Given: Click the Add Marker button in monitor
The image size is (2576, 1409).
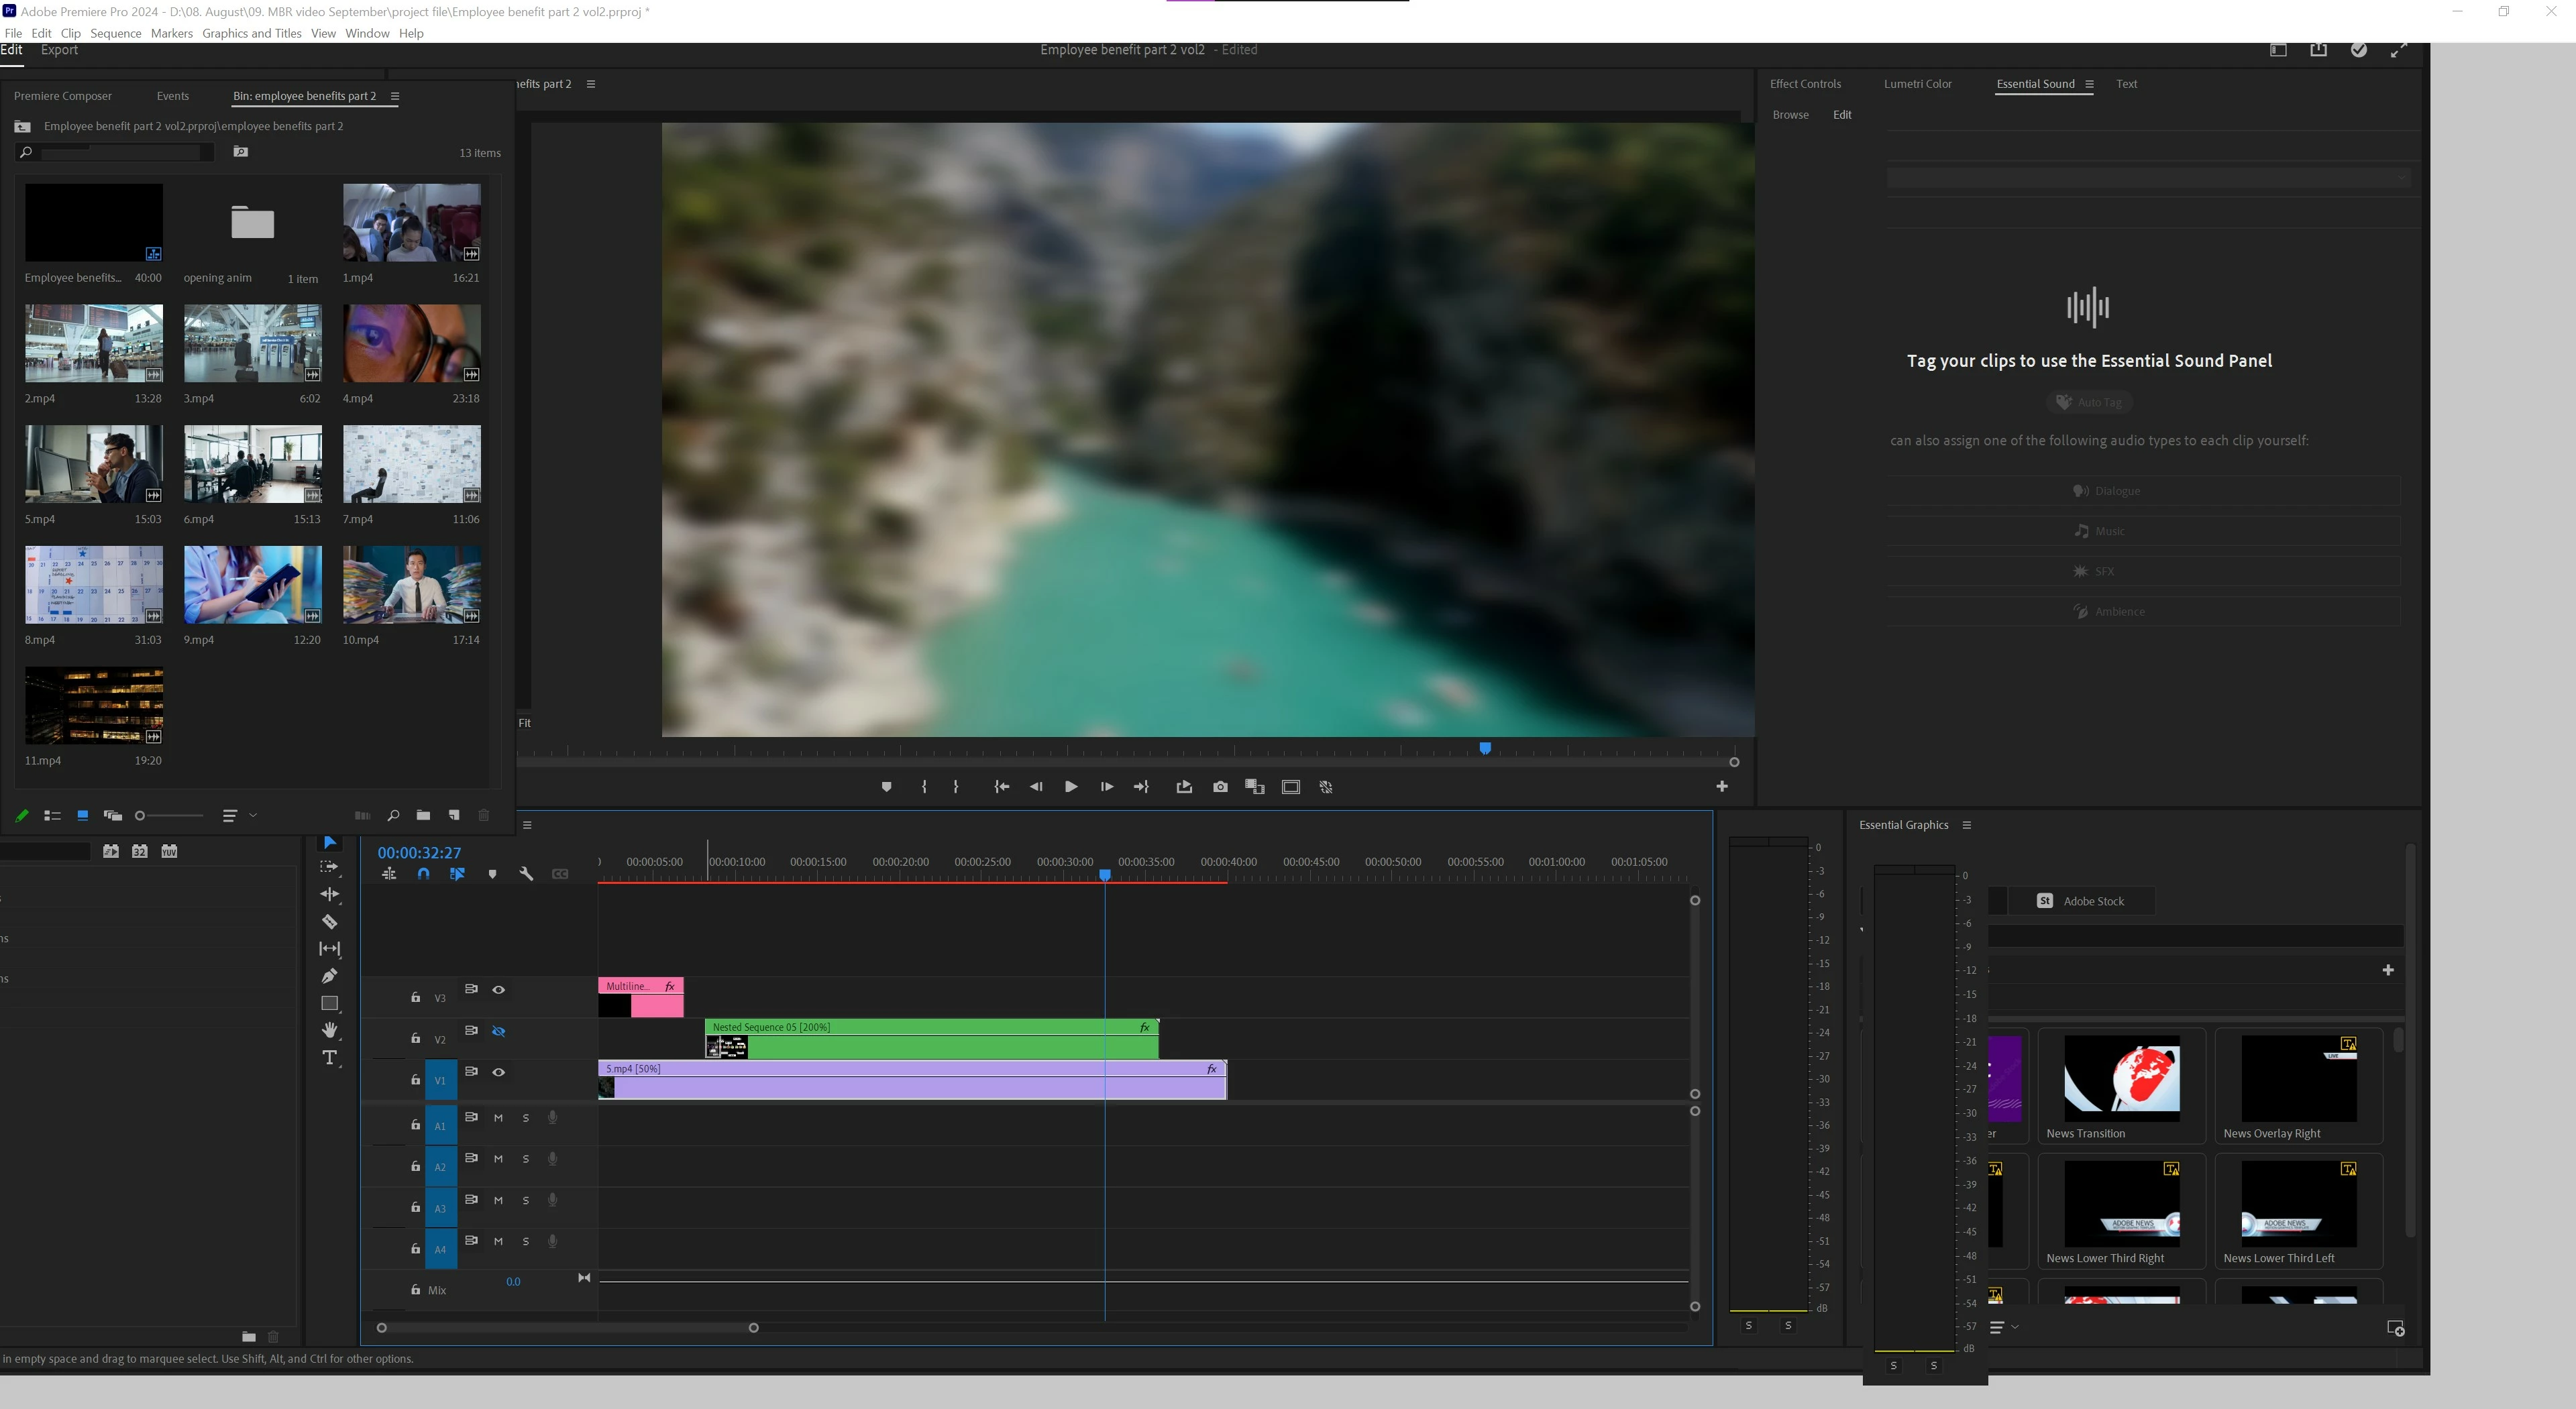Looking at the screenshot, I should click(886, 787).
